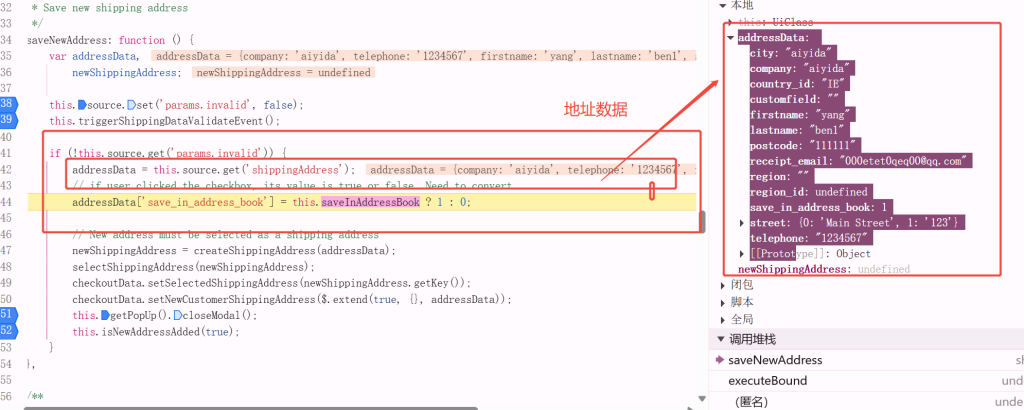Image resolution: width=1024 pixels, height=410 pixels.
Task: Click the country_id: "IE" property
Action: pos(800,84)
